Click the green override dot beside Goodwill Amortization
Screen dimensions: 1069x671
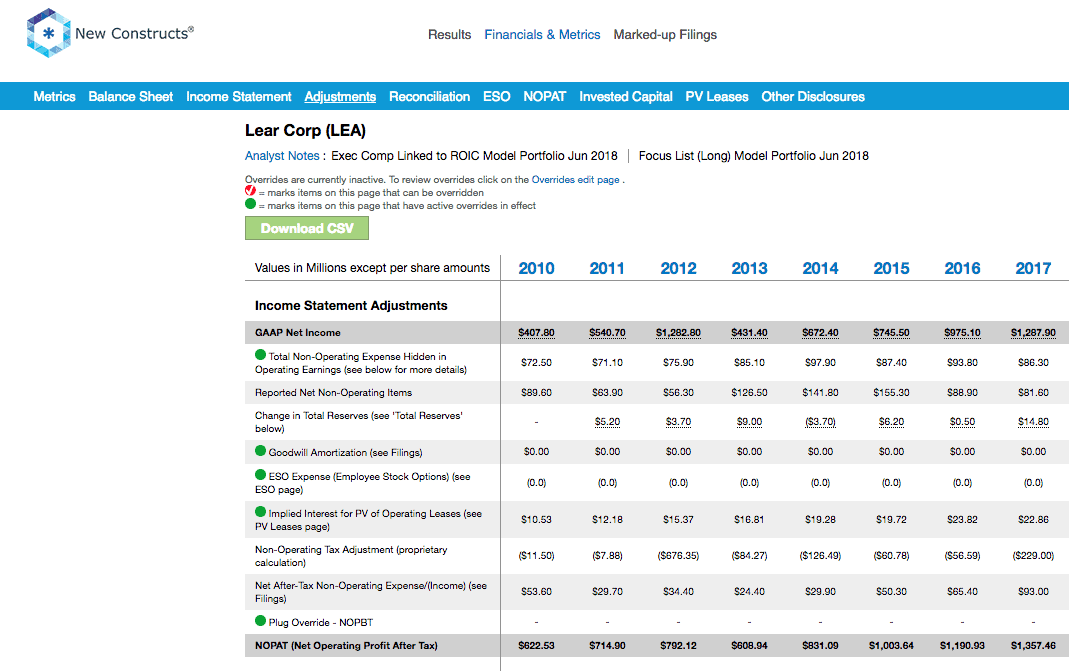coord(260,451)
